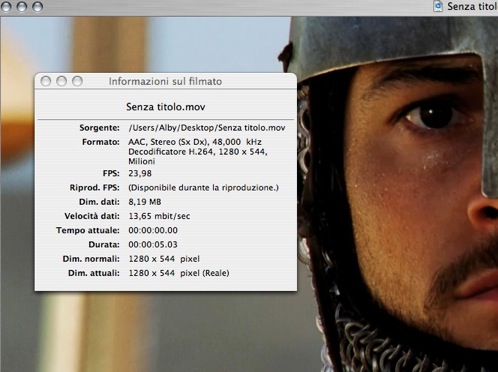
Task: Click the Formato label
Action: click(101, 142)
